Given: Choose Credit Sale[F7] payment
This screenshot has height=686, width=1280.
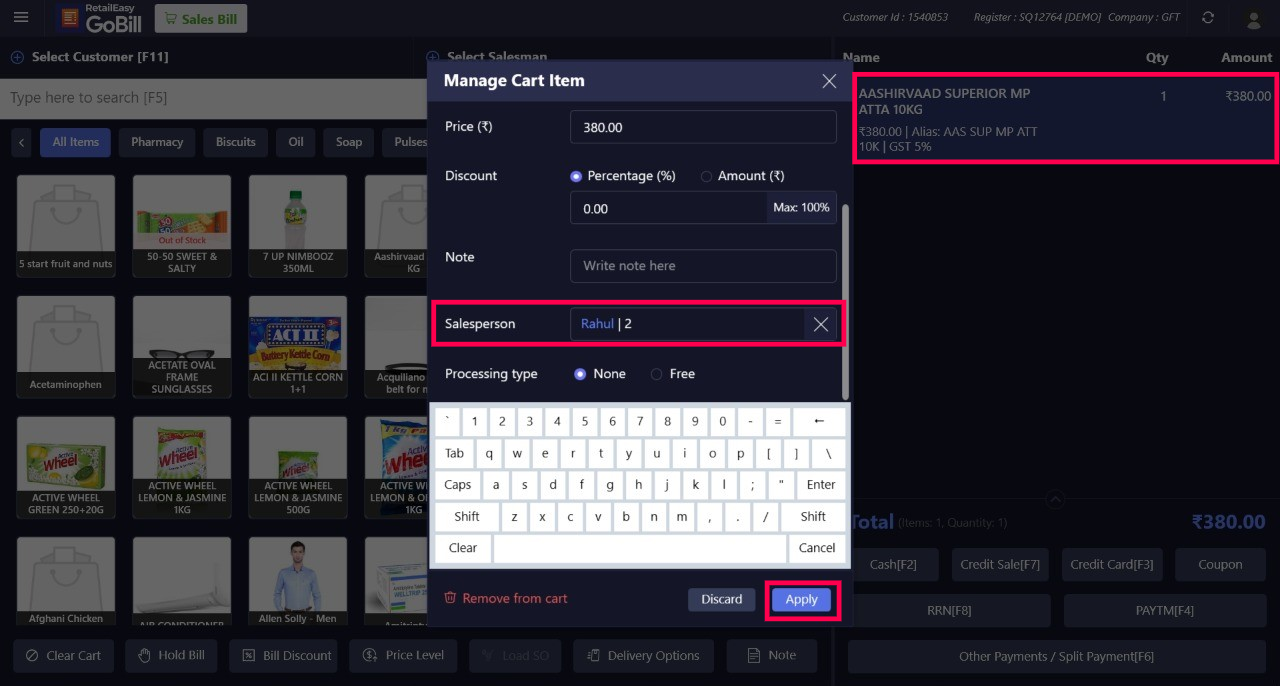Looking at the screenshot, I should [x=1000, y=564].
